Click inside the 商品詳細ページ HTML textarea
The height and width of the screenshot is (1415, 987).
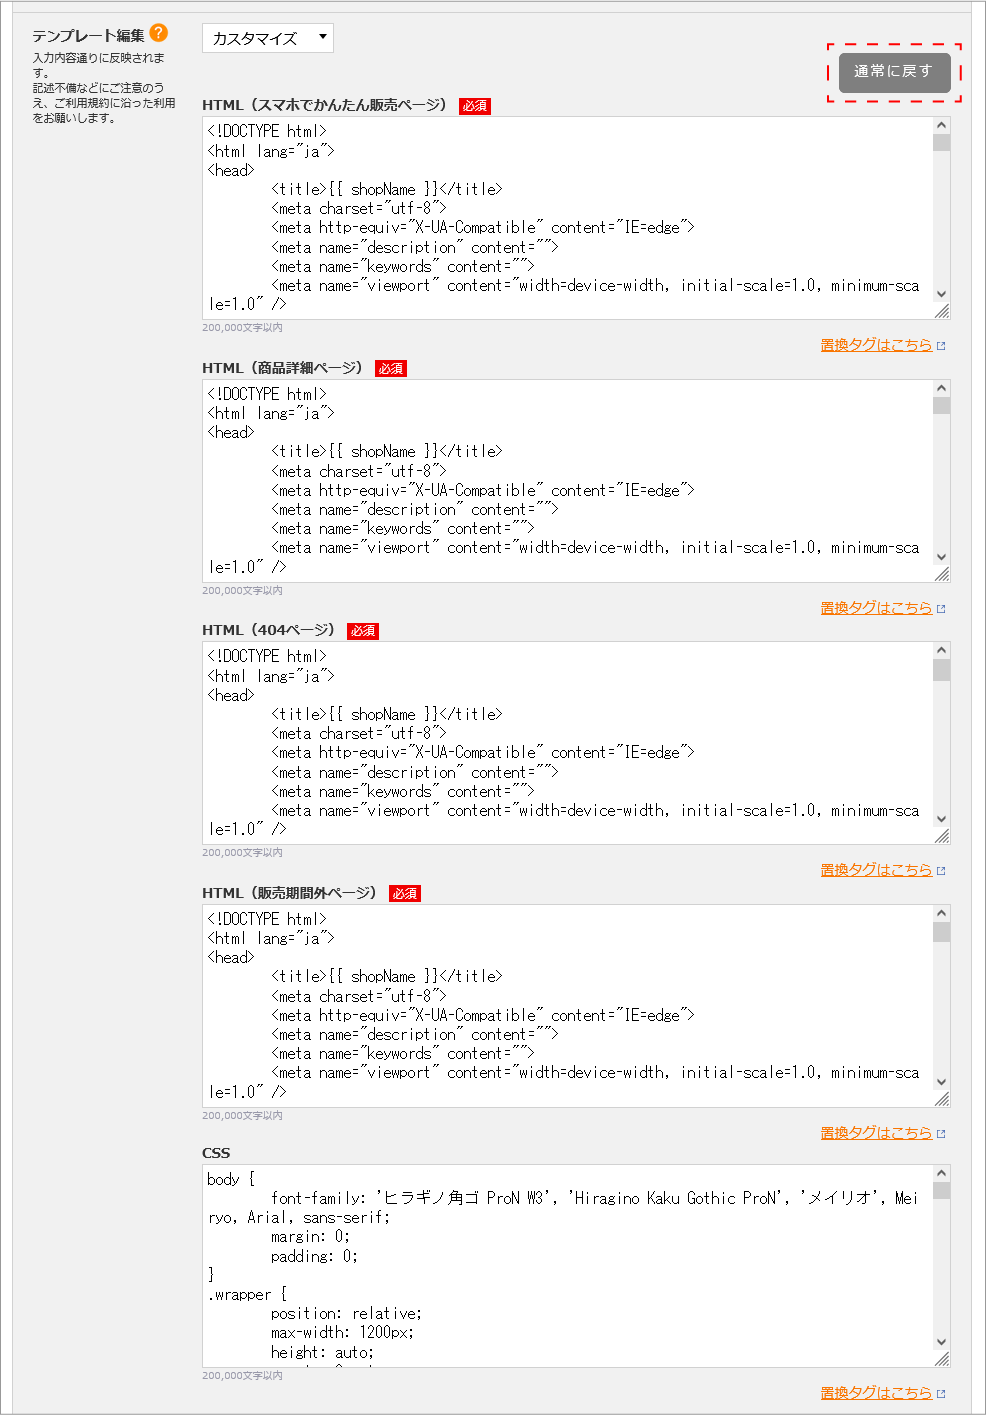tap(567, 481)
